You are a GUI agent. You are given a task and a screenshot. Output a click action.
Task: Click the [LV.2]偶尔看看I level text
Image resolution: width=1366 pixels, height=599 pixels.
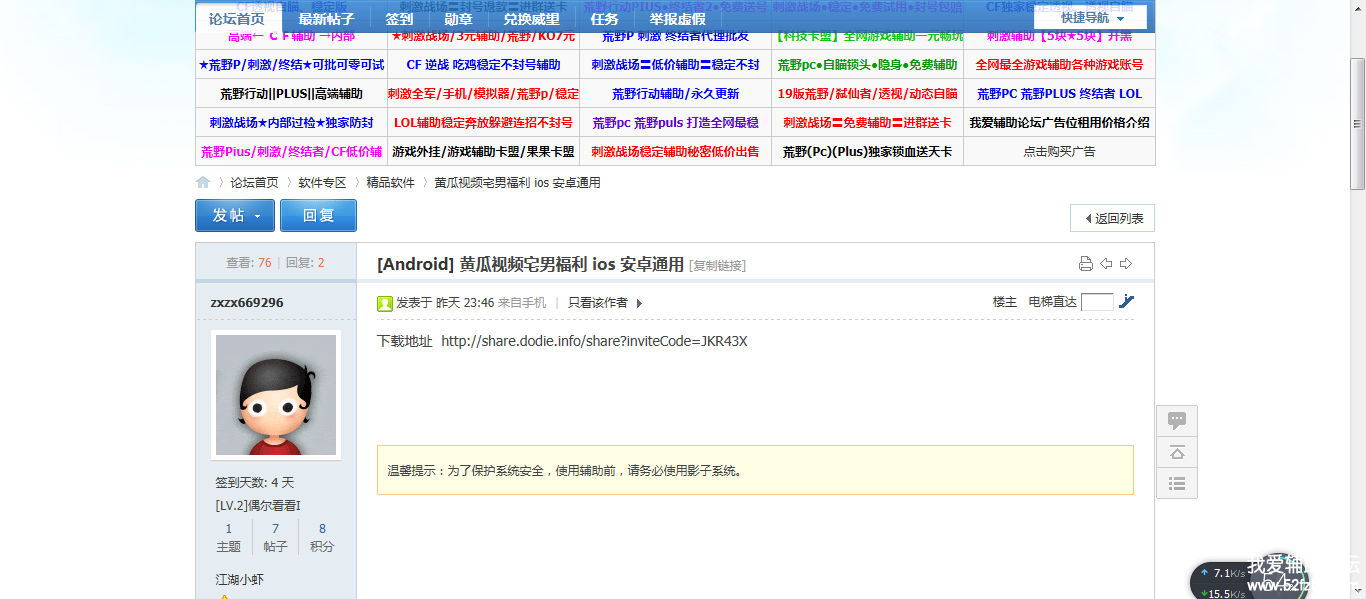pyautogui.click(x=258, y=506)
